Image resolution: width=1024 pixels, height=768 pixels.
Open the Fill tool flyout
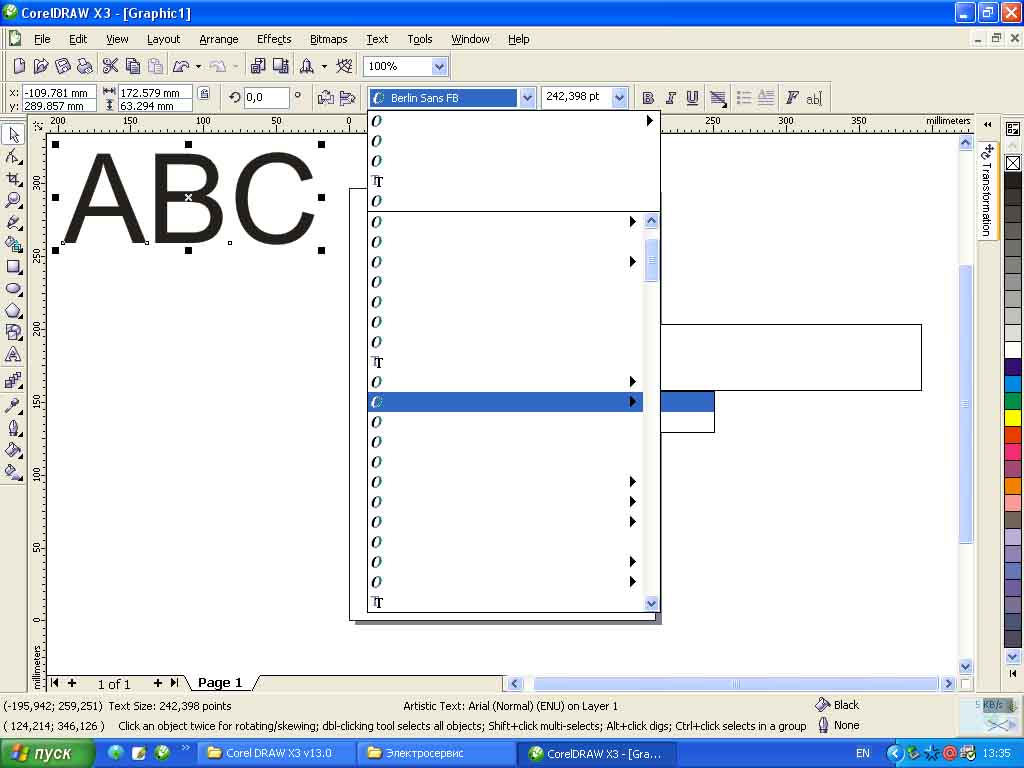point(13,450)
